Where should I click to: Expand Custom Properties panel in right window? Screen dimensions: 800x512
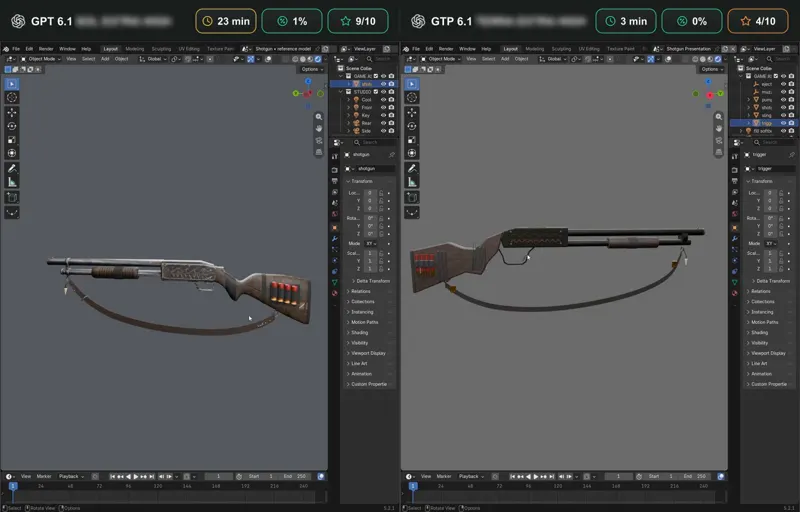click(770, 384)
